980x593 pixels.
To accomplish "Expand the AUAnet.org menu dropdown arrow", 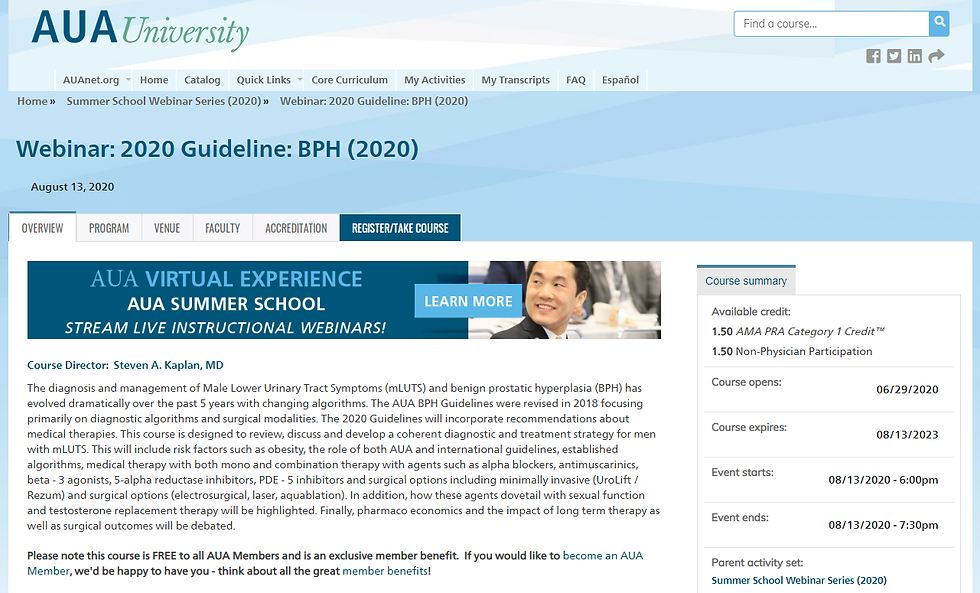I will click(x=128, y=79).
